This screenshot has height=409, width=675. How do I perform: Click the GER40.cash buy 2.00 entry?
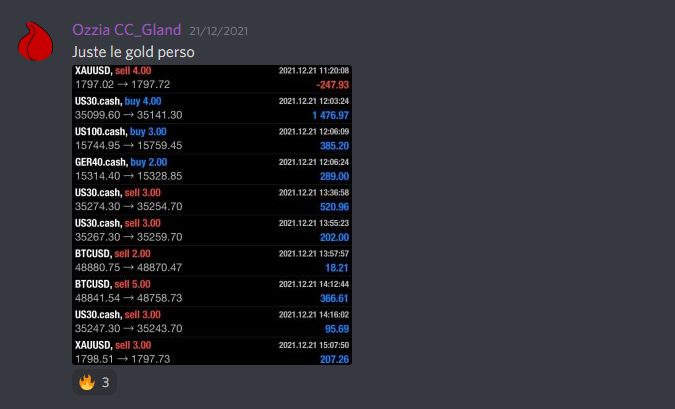click(121, 162)
